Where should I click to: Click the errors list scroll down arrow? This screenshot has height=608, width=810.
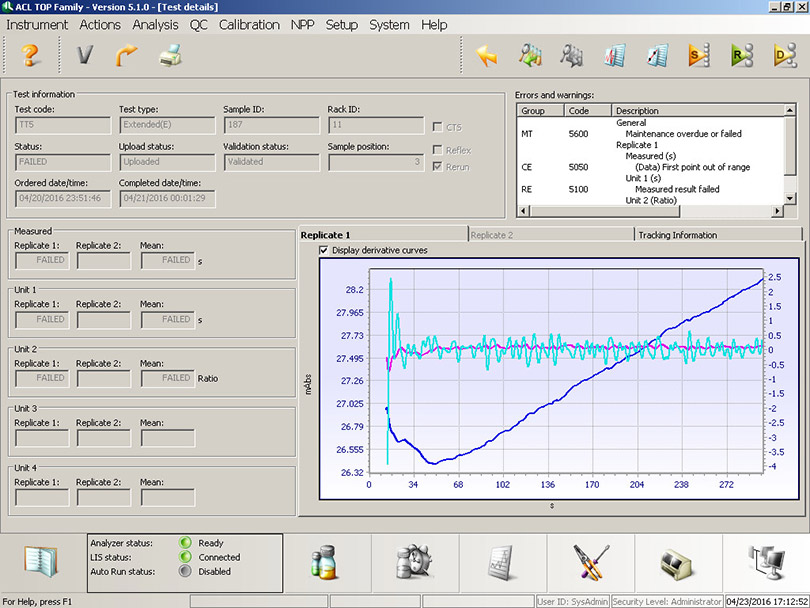pyautogui.click(x=789, y=198)
